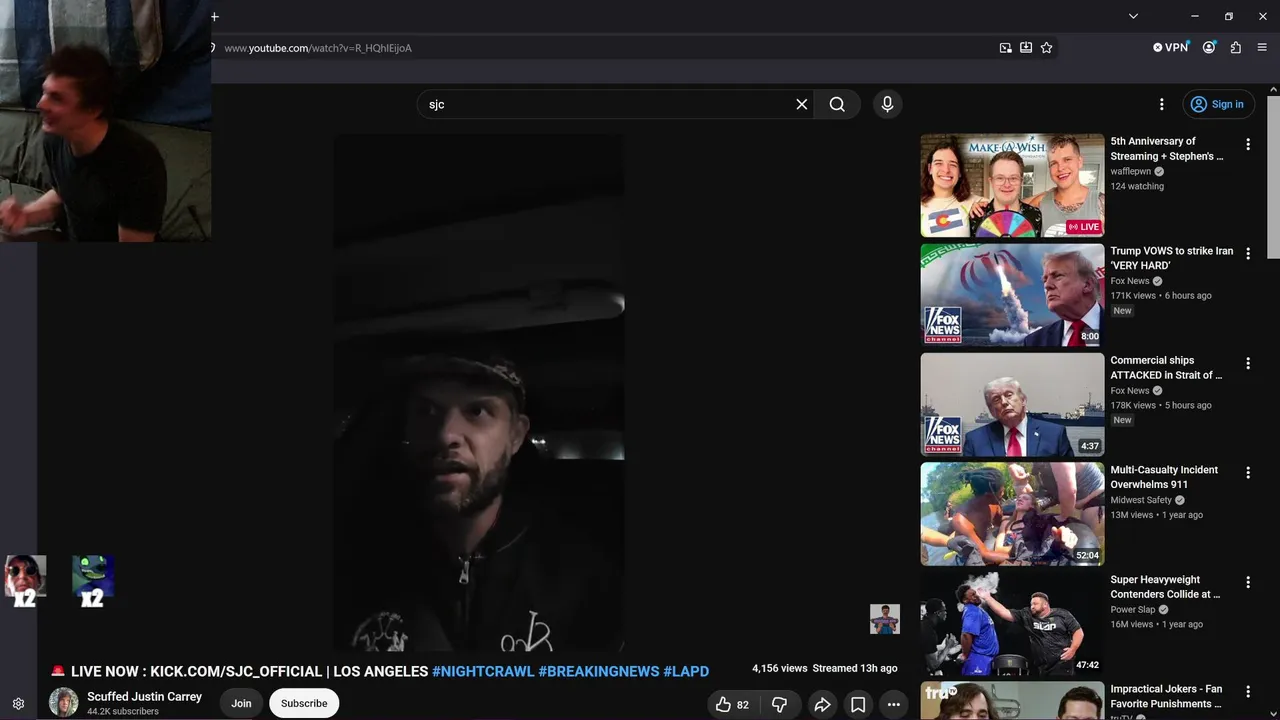Image resolution: width=1280 pixels, height=720 pixels.
Task: Open a new tab with the plus button
Action: [215, 16]
